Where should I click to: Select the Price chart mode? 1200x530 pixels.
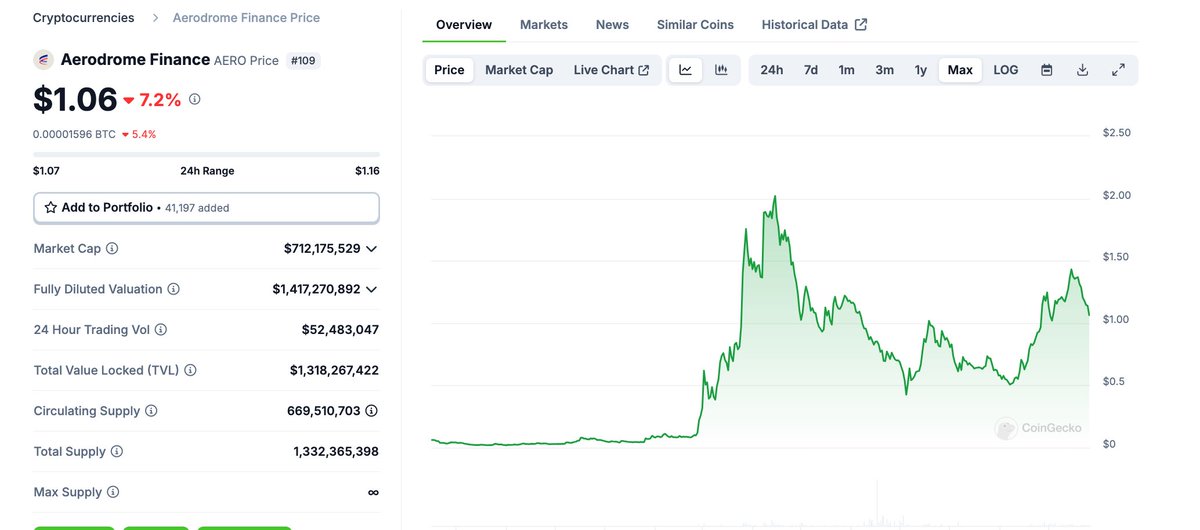449,70
